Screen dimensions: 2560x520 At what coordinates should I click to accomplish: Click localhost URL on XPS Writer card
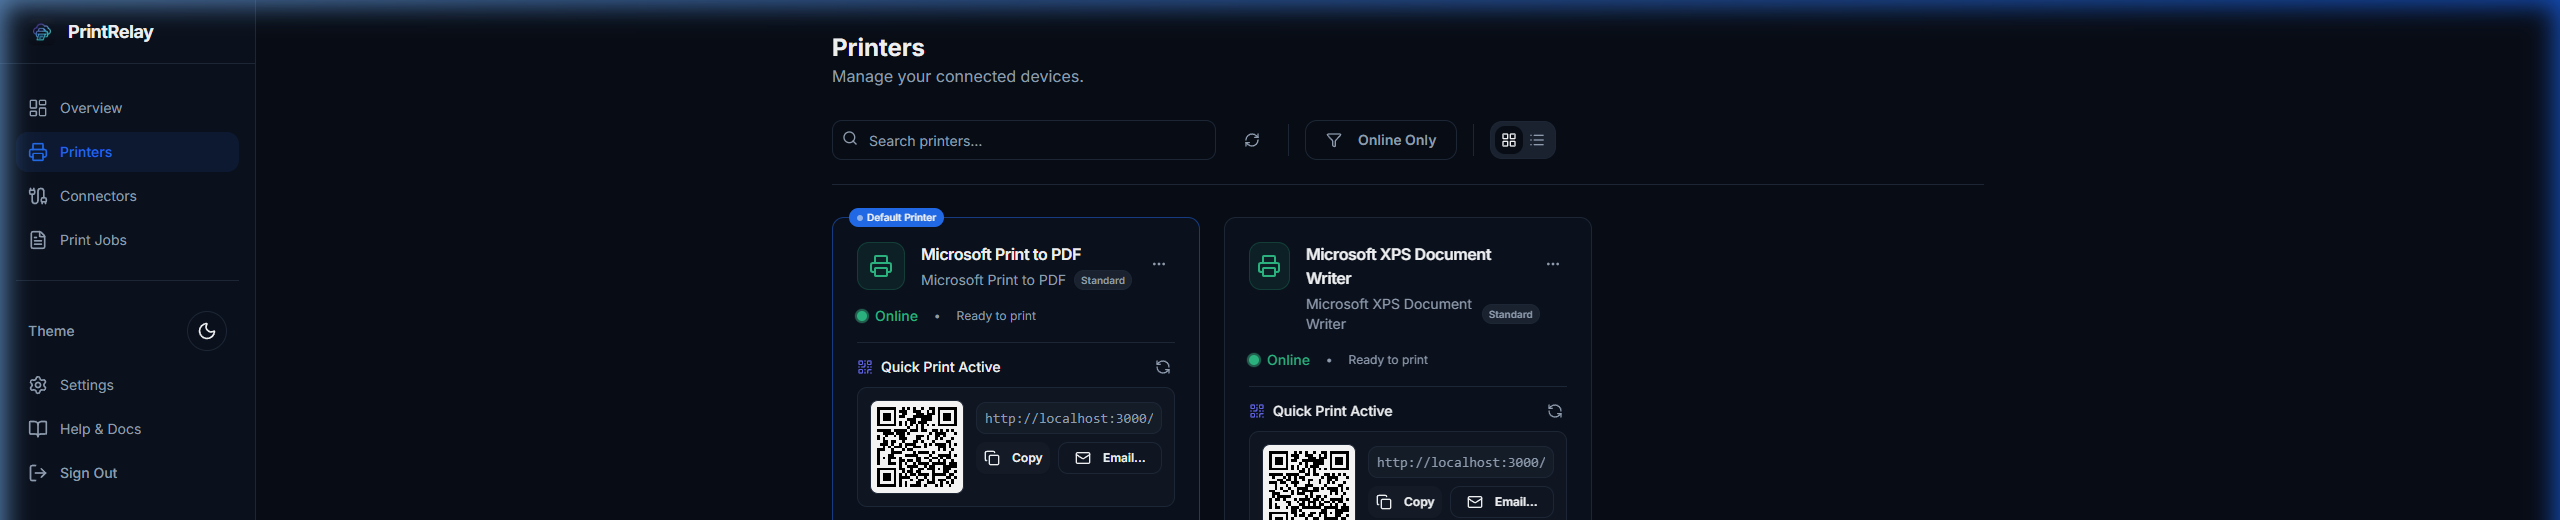coord(1461,462)
